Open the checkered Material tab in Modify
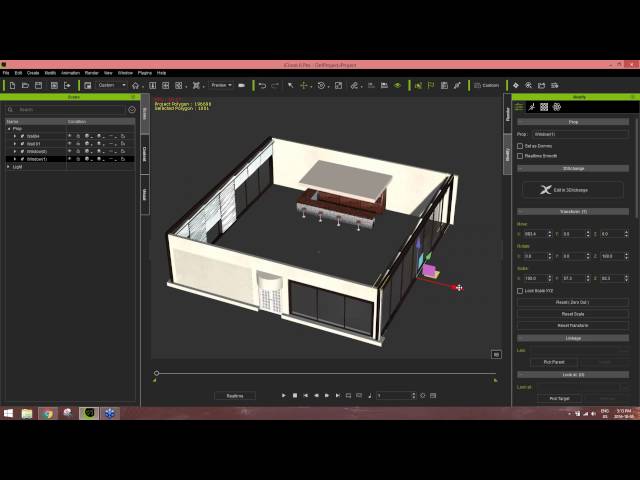 tap(544, 107)
